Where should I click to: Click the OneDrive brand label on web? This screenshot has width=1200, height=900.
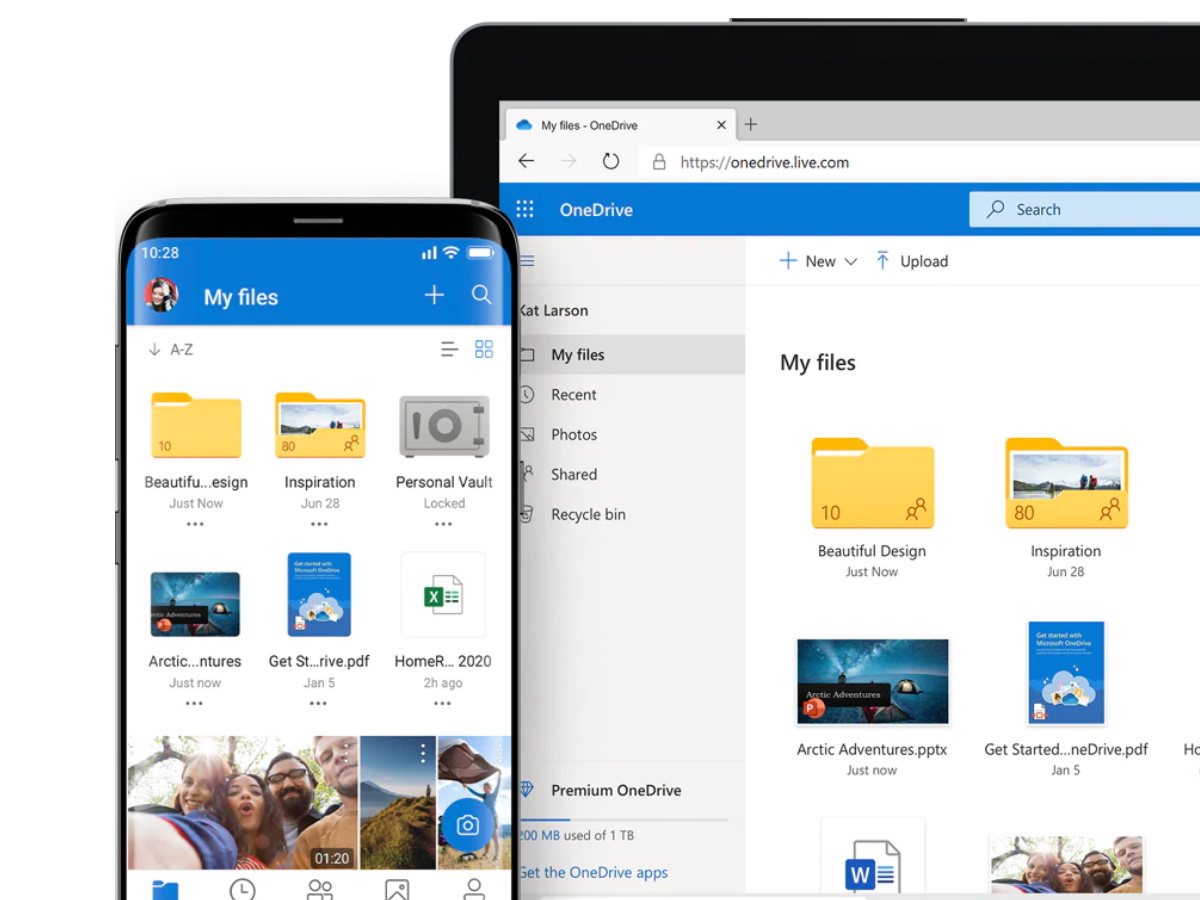coord(596,210)
